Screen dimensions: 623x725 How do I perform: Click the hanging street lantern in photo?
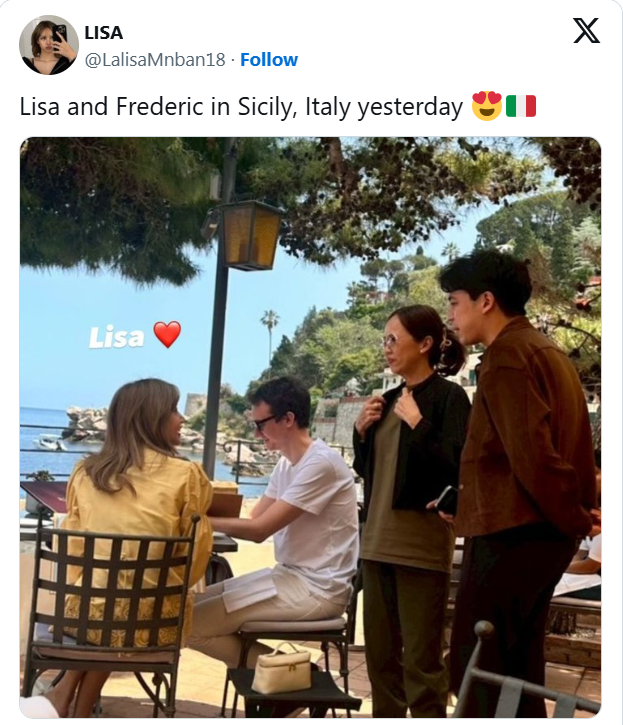tap(250, 235)
